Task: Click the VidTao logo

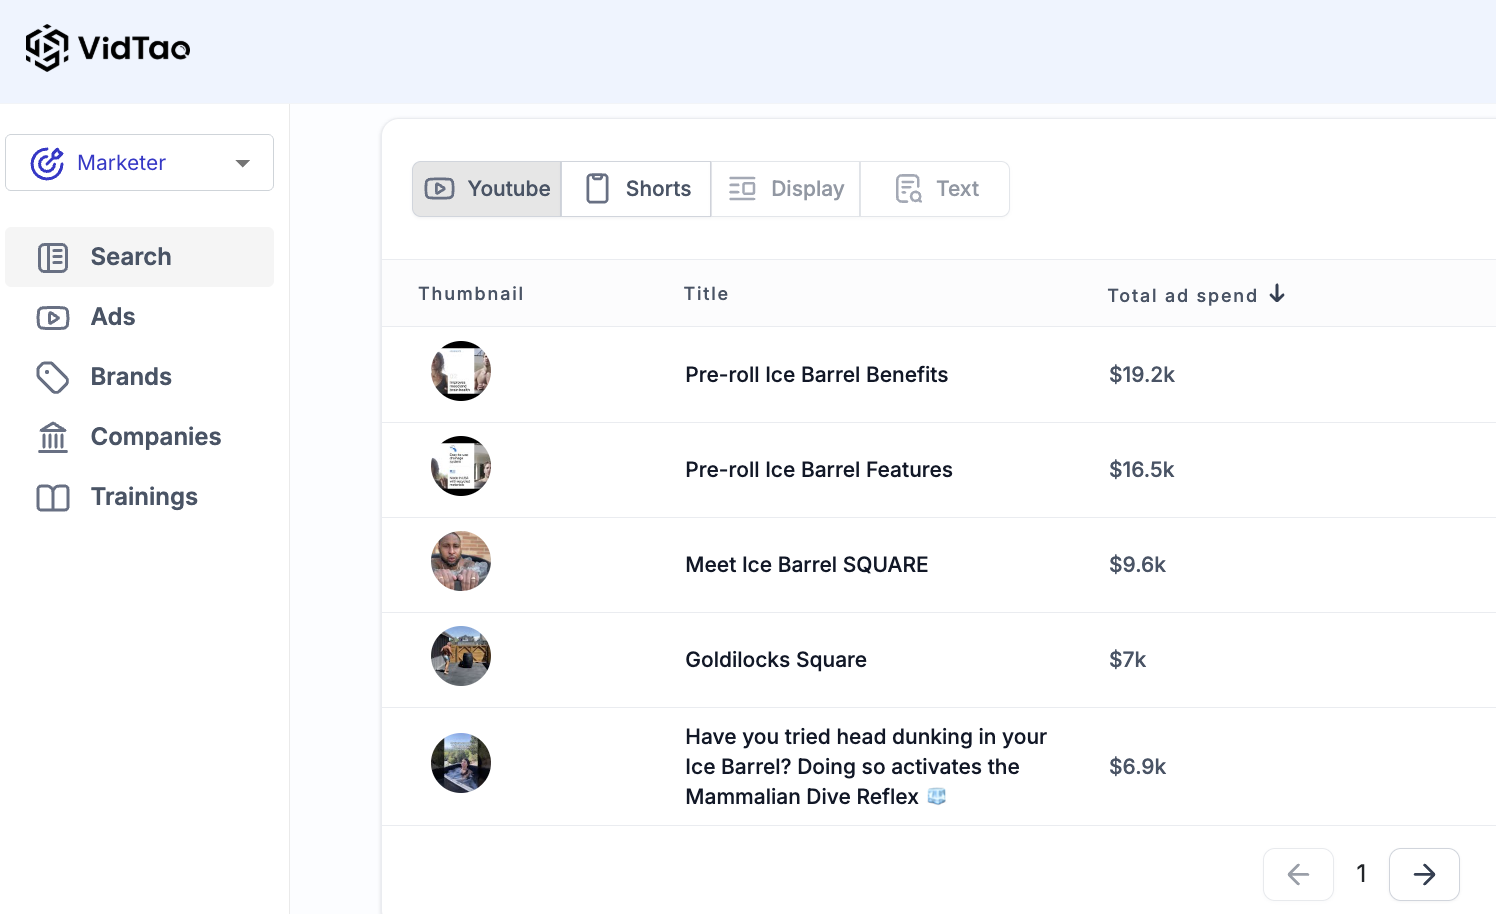Action: tap(107, 48)
